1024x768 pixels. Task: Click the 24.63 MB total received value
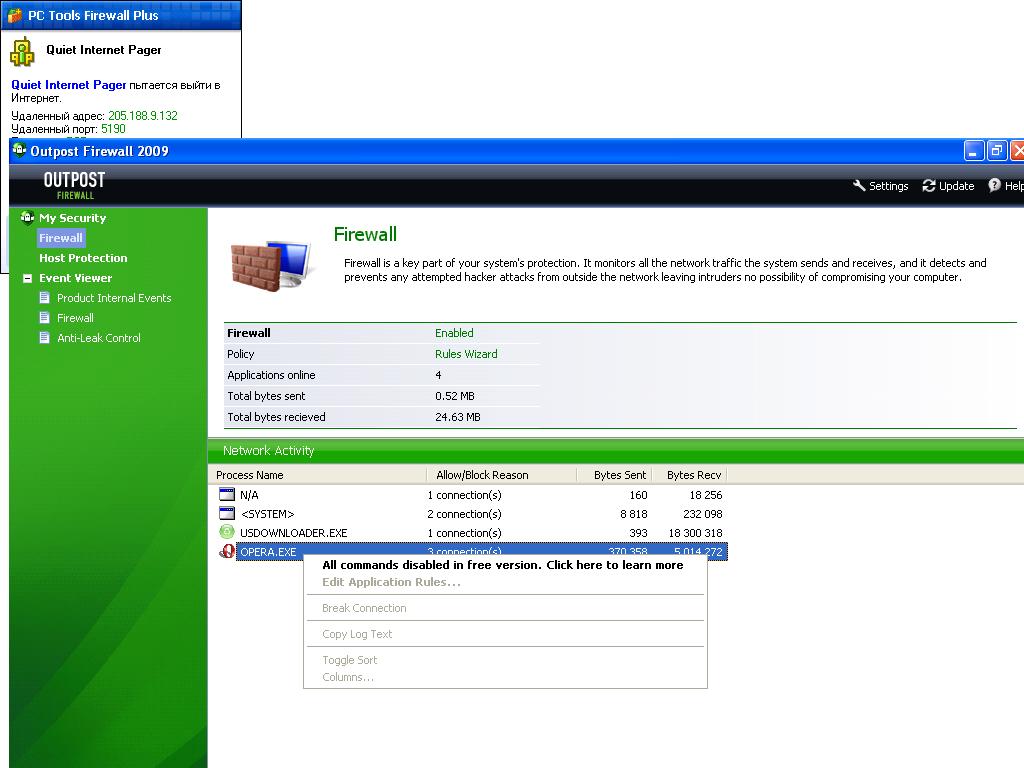coord(458,417)
